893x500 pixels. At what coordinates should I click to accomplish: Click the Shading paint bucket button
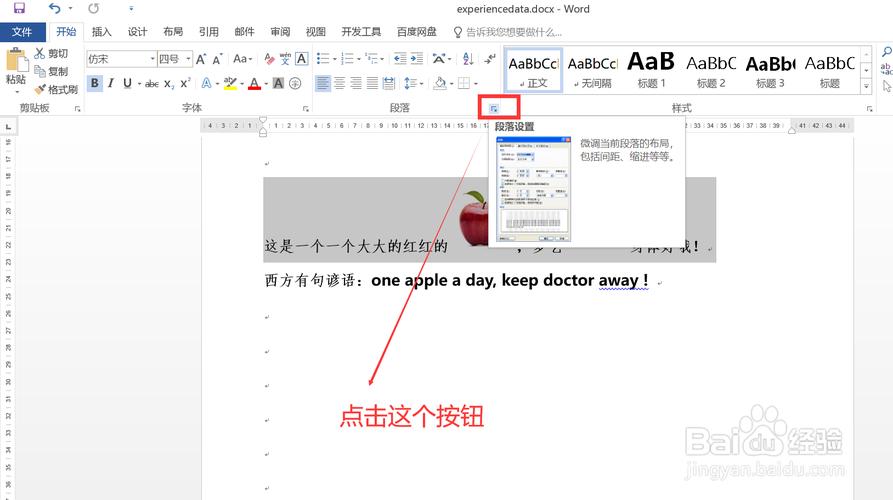click(440, 83)
